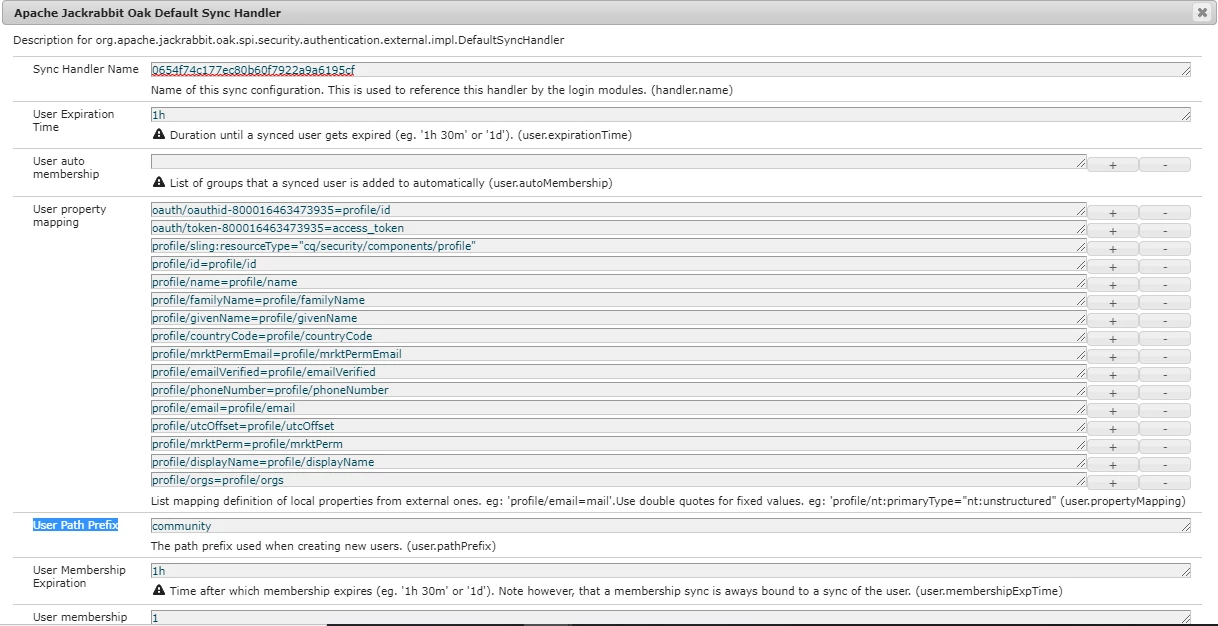Remove the oauth/oauthid mapping row
Screen dimensions: 1218x626
tap(1165, 213)
